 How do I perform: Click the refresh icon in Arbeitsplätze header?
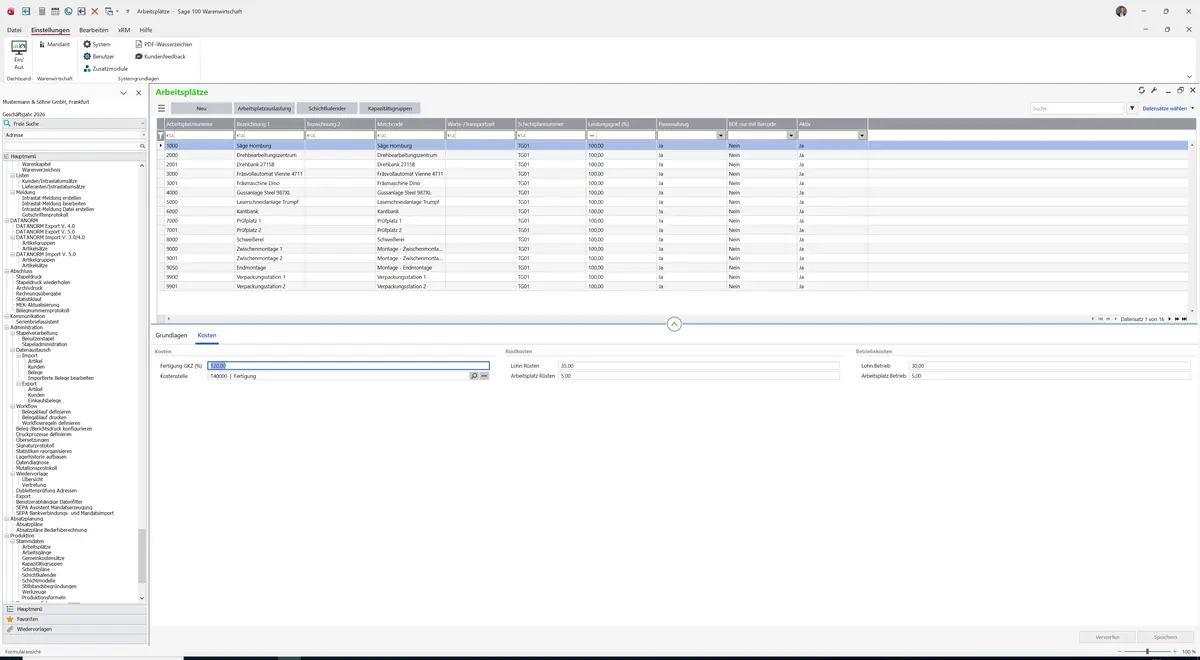click(x=1141, y=90)
